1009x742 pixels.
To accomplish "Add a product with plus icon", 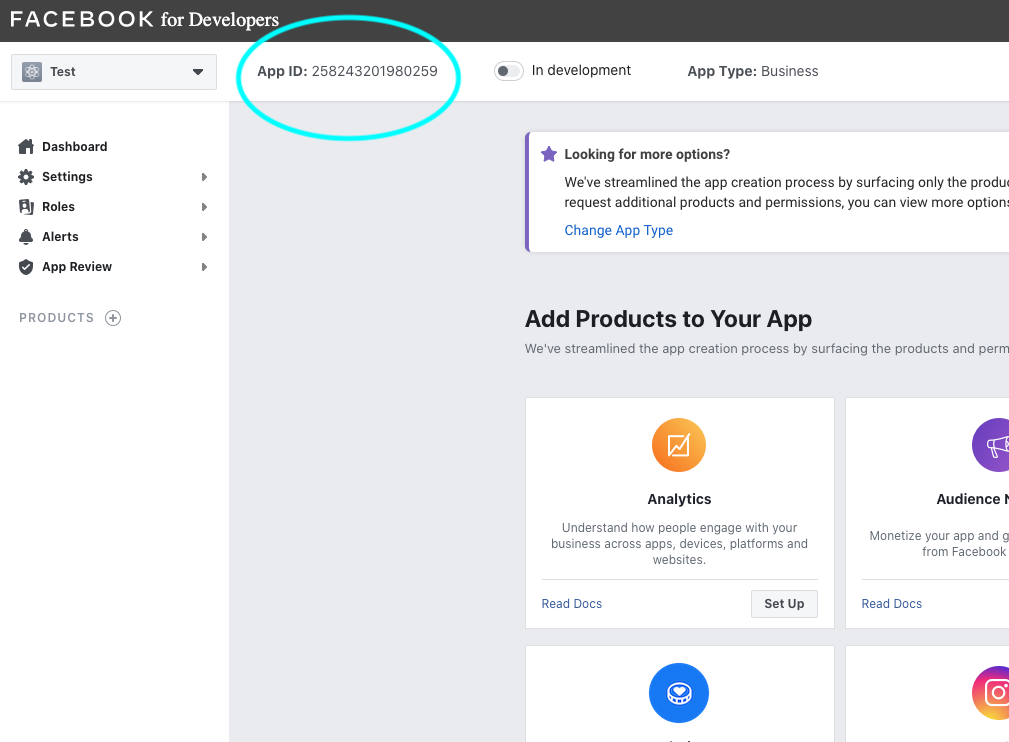I will pos(113,318).
